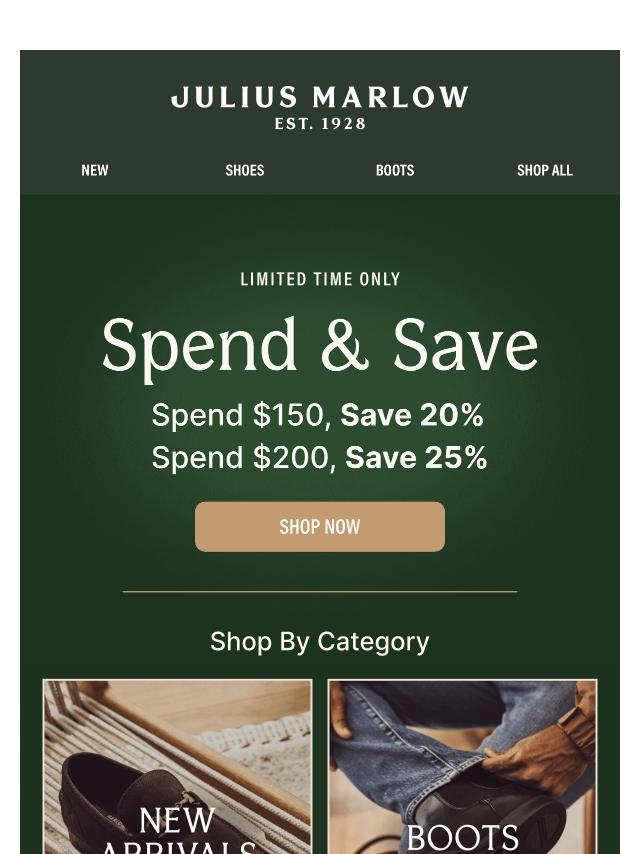Select BOOTS in the top navigation
The height and width of the screenshot is (854, 640).
coord(395,170)
